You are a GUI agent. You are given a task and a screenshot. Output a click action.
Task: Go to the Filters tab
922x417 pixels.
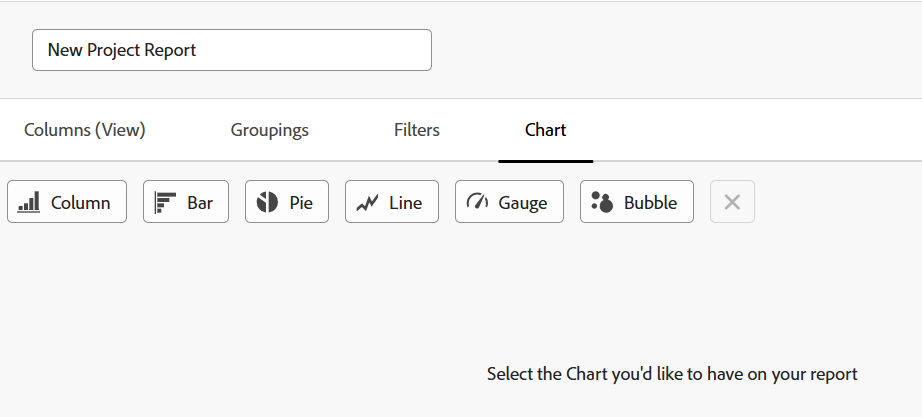[417, 130]
